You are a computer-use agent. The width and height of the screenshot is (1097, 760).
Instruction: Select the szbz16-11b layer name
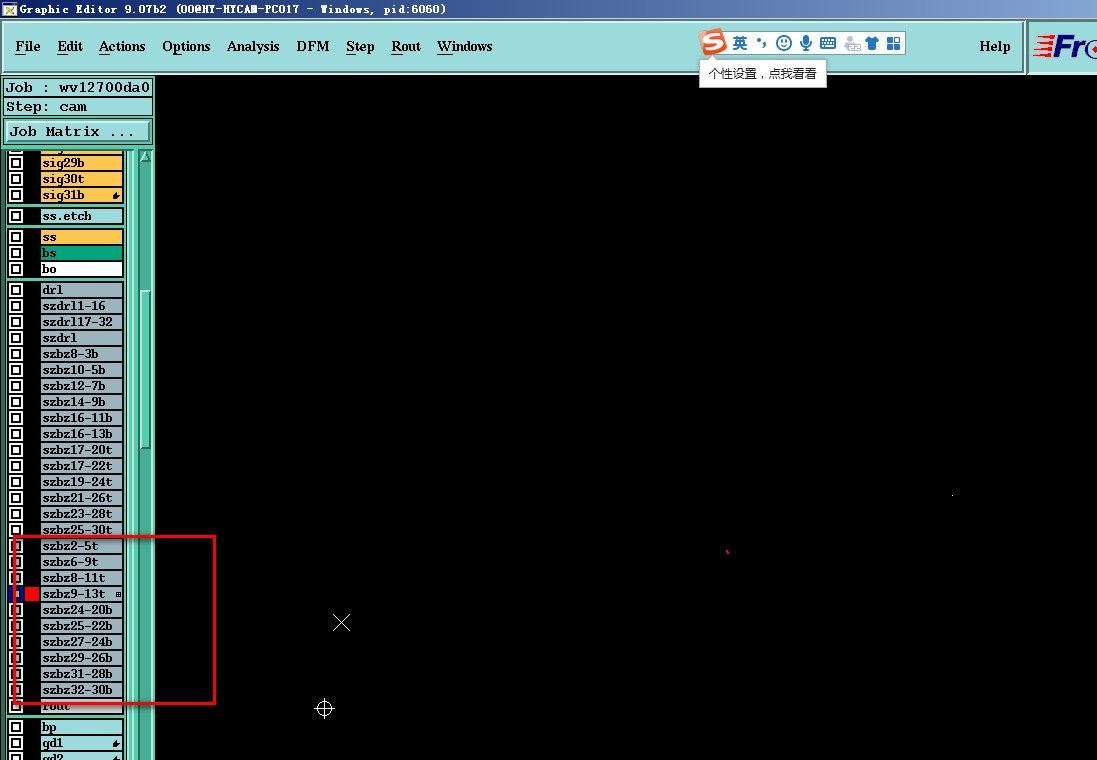pyautogui.click(x=81, y=418)
